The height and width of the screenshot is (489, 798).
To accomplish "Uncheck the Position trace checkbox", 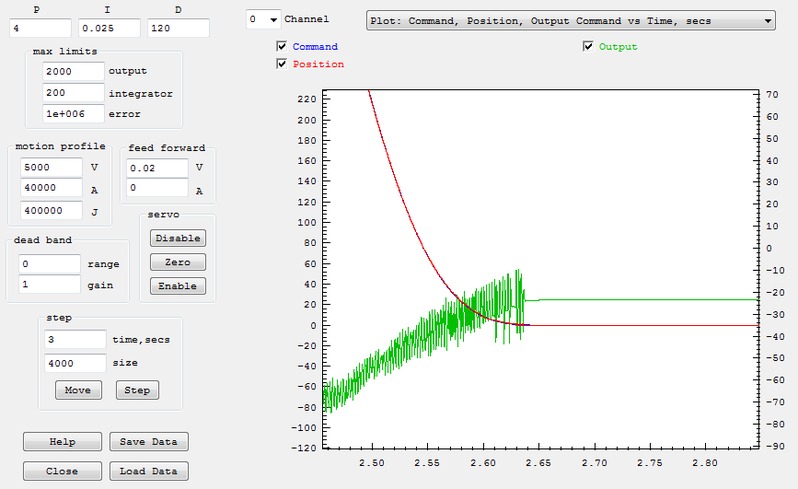I will tap(282, 64).
